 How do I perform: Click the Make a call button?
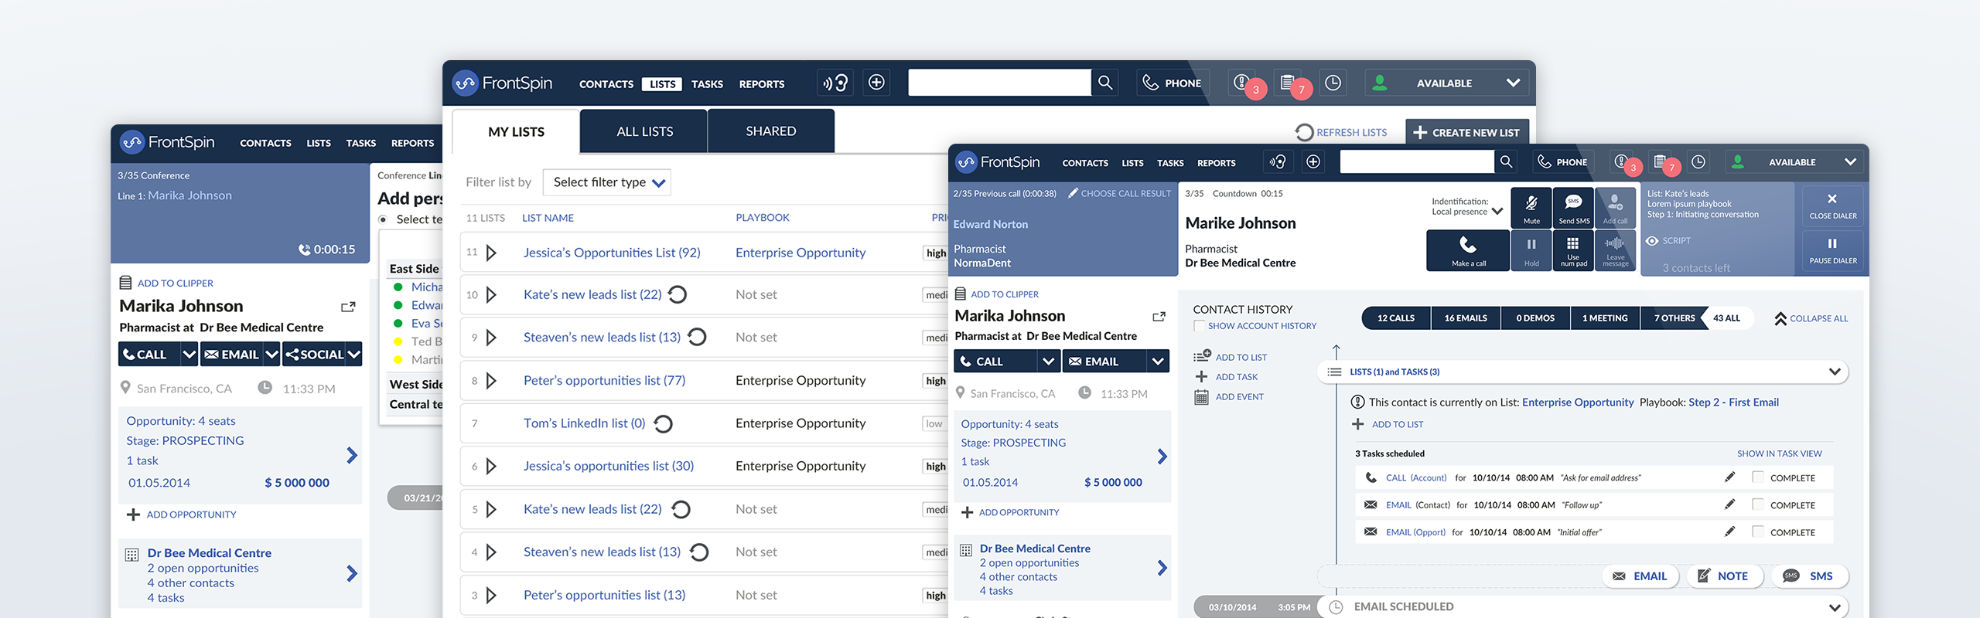(x=1467, y=250)
